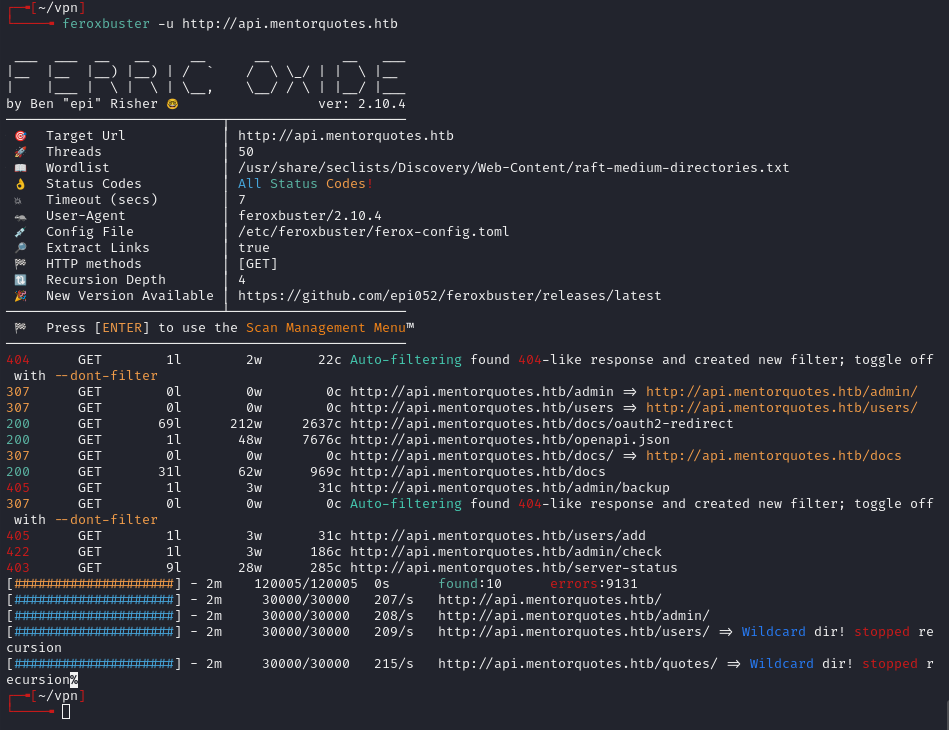Click the party popper New Version Available icon
Image resolution: width=949 pixels, height=730 pixels.
point(20,295)
